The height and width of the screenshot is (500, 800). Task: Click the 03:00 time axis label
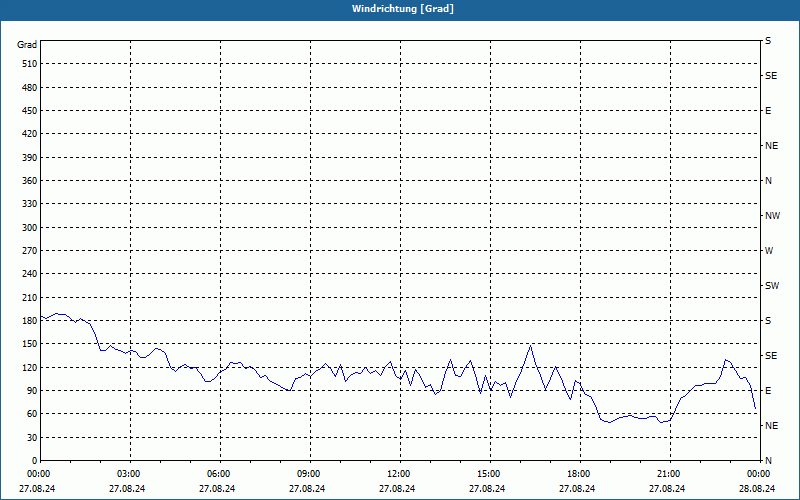click(x=129, y=474)
